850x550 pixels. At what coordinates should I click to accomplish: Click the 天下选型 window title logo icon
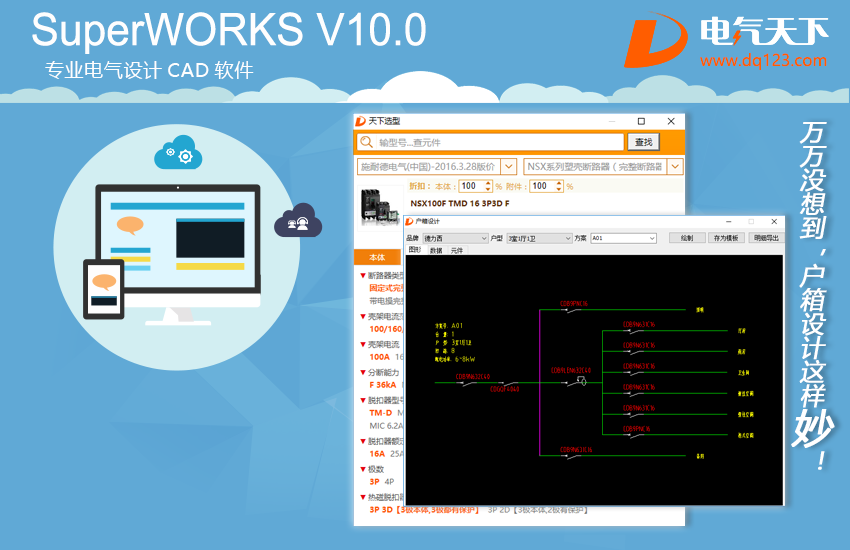[360, 121]
